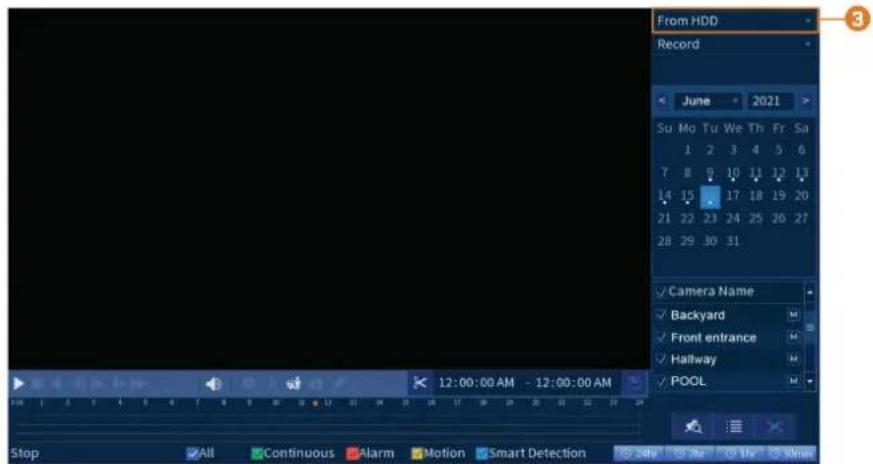Click the camera list scroll-up arrow
This screenshot has width=873, height=464.
tap(810, 292)
